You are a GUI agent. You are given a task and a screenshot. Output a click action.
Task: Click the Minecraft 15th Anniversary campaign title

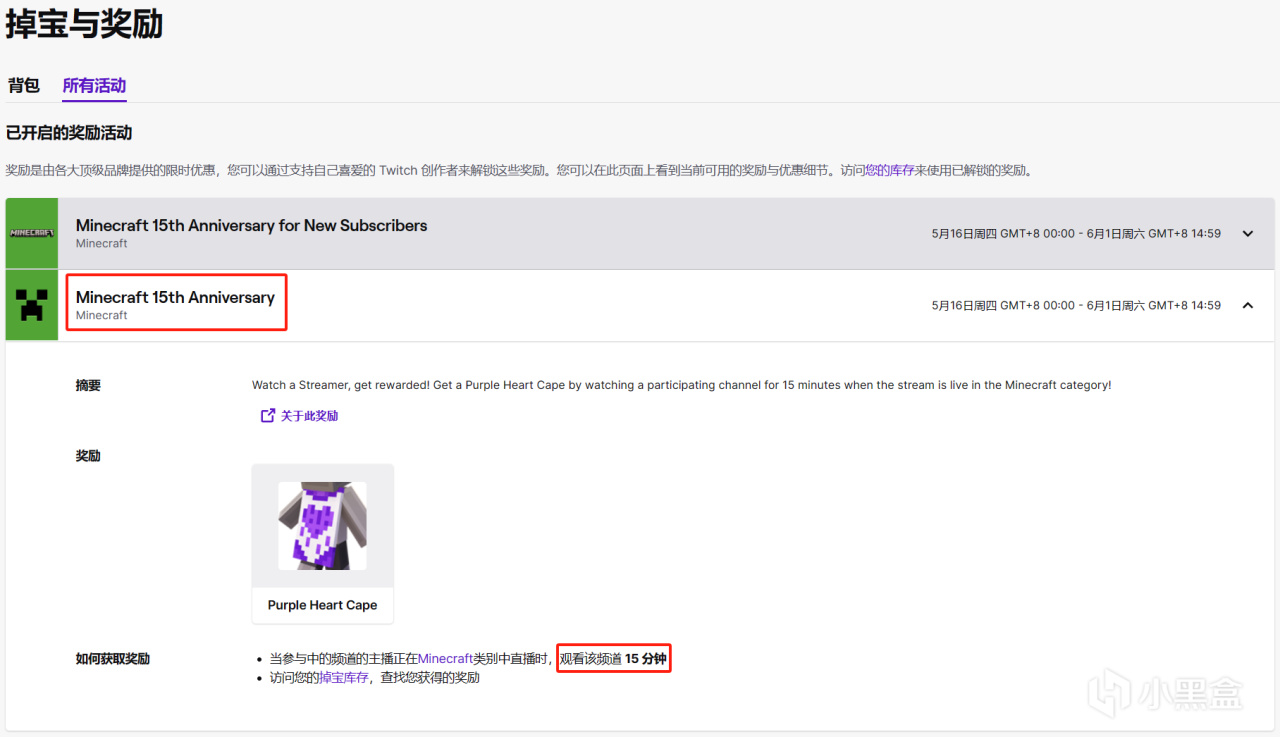[175, 297]
